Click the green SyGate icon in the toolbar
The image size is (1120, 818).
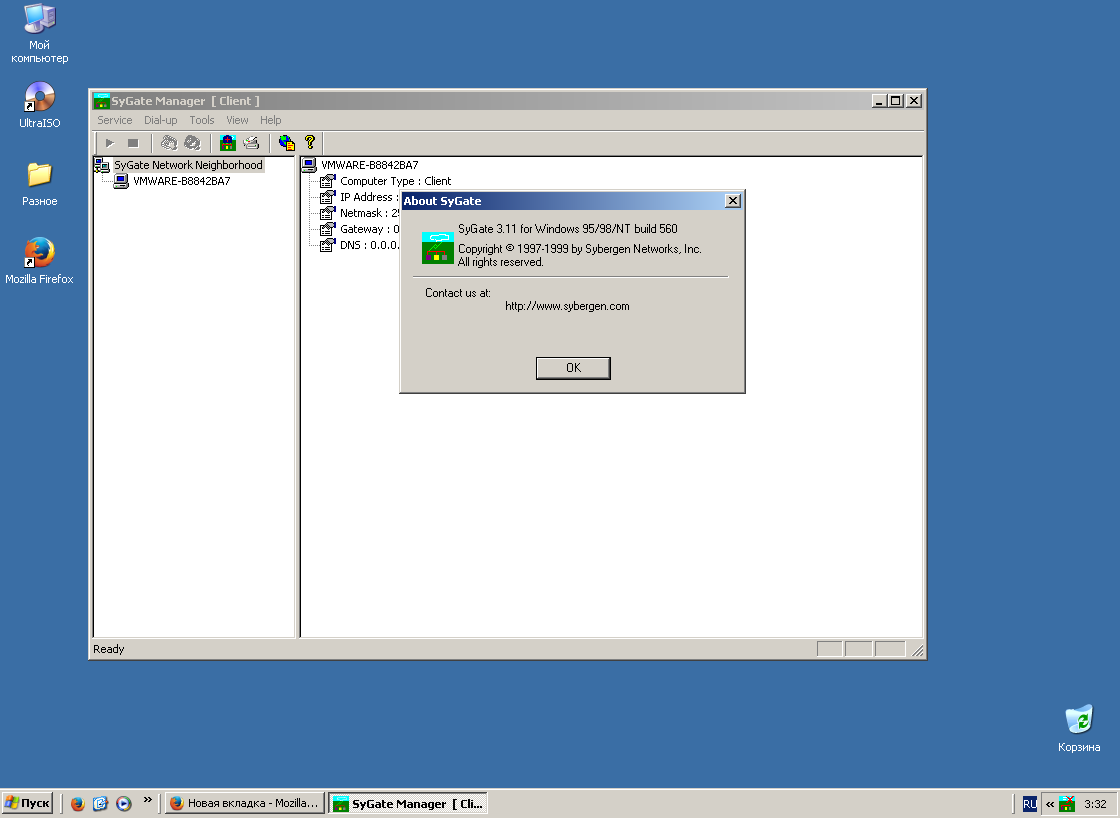[227, 143]
